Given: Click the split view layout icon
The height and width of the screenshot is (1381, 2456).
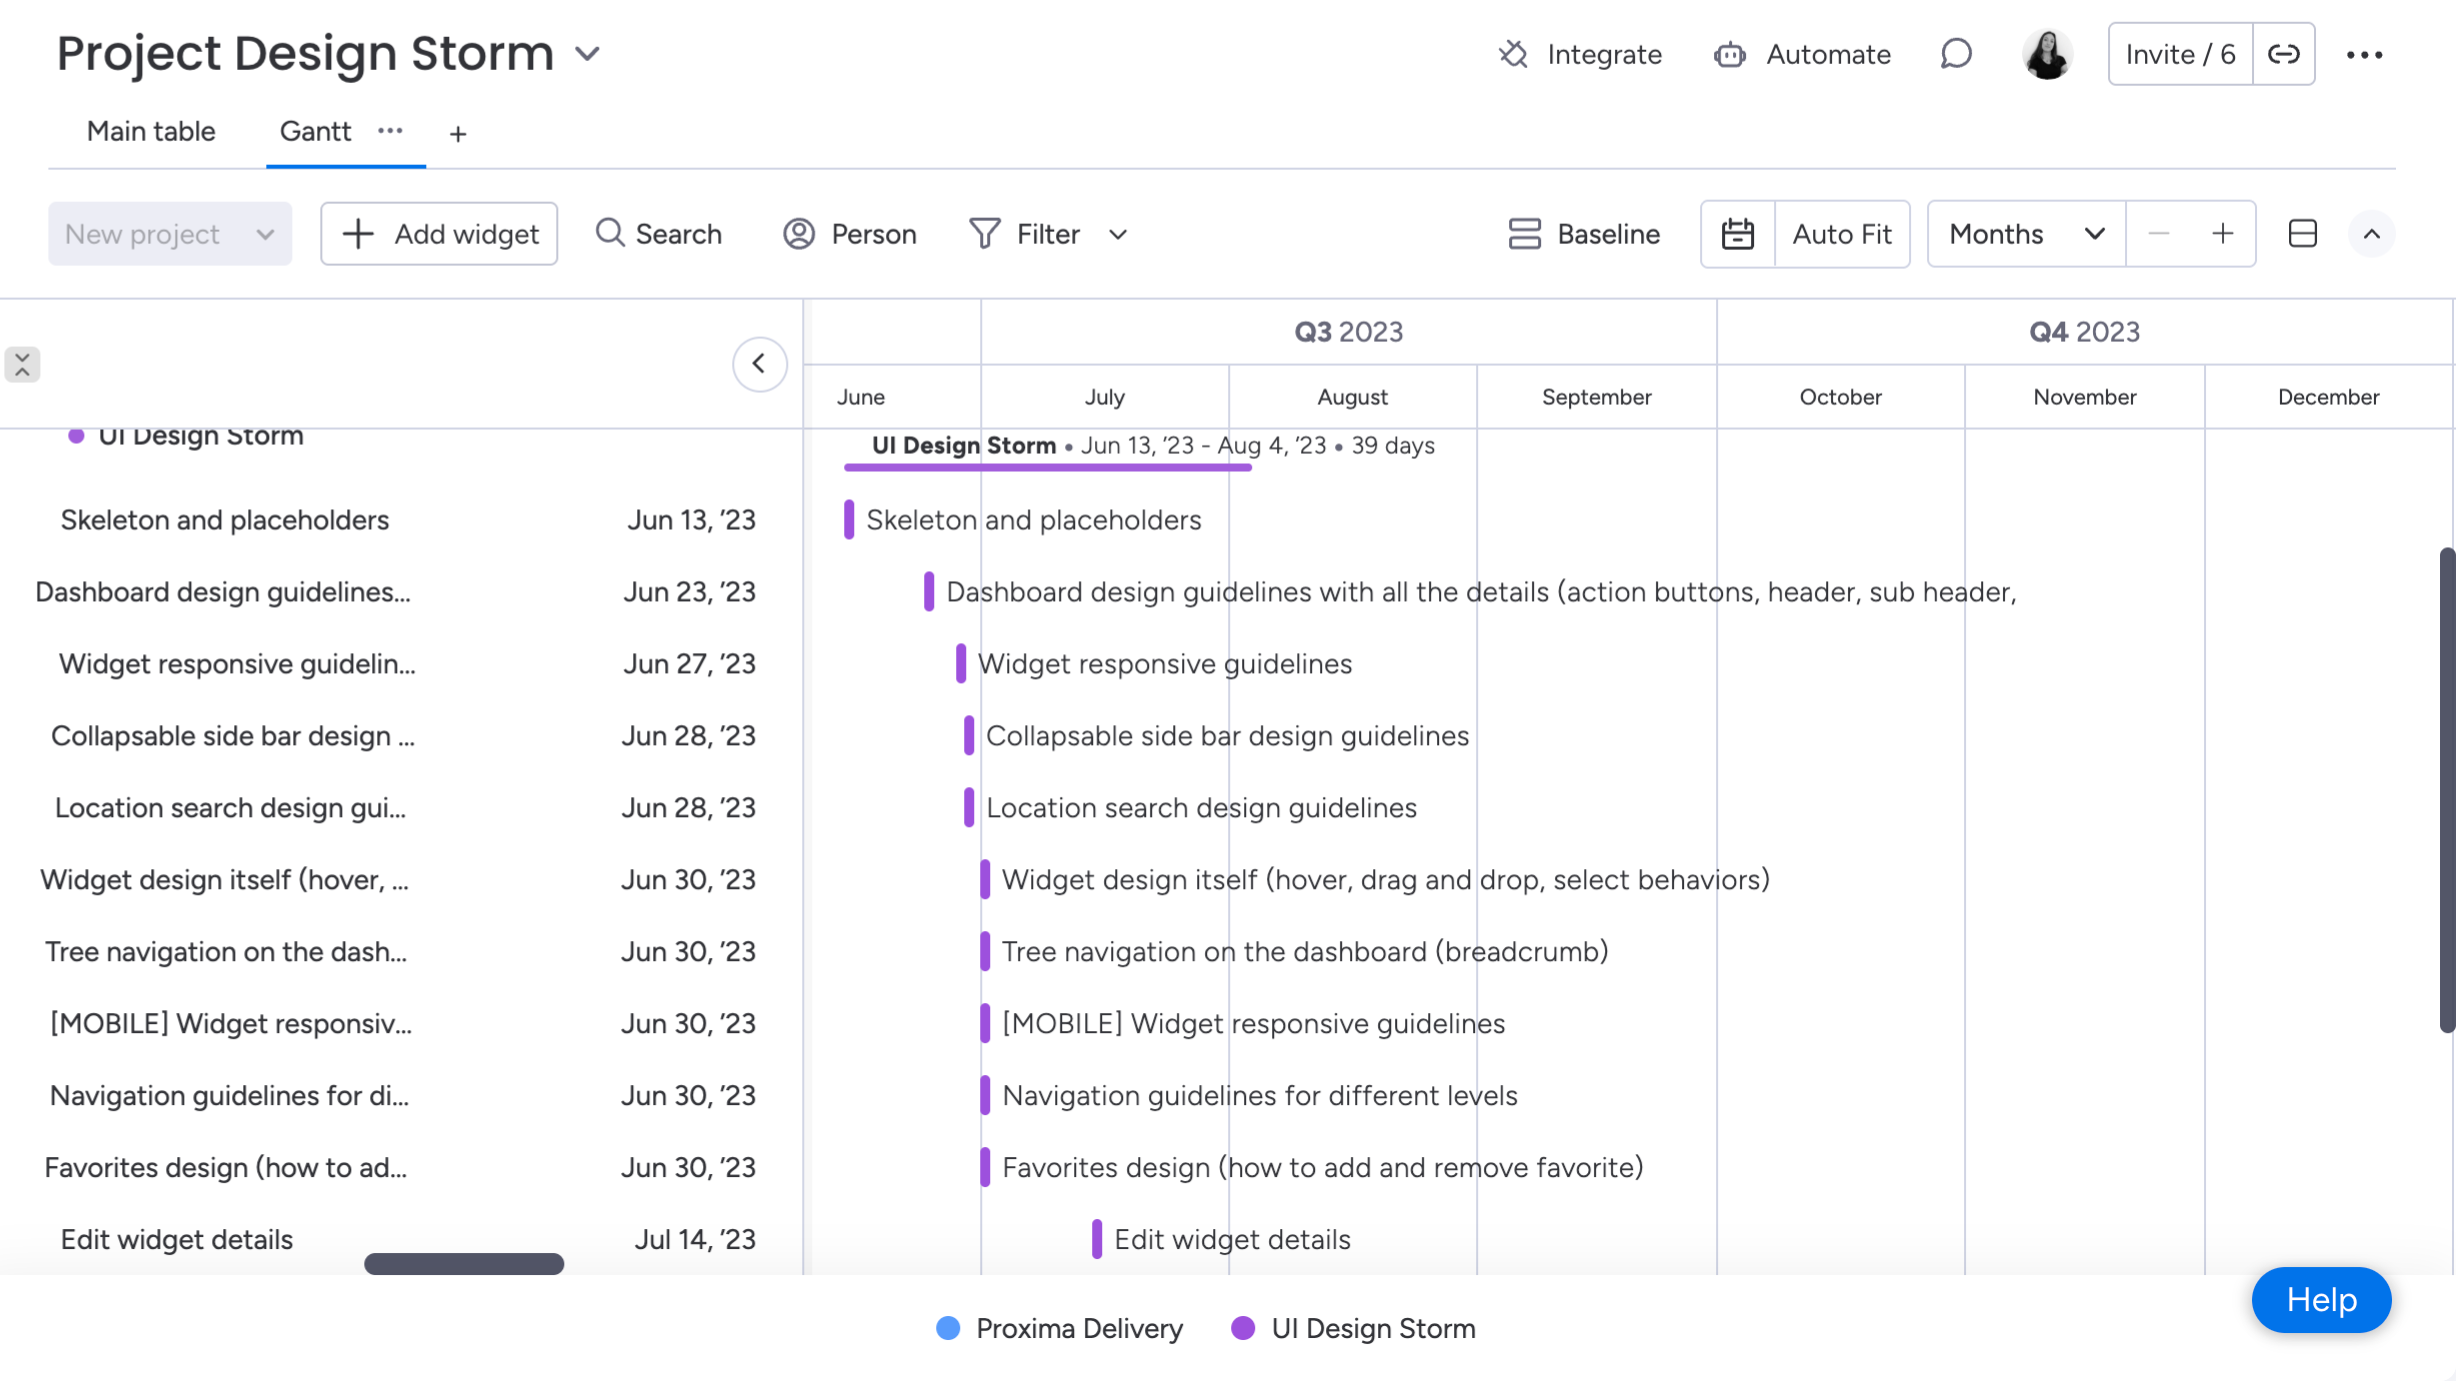Looking at the screenshot, I should 2303,234.
